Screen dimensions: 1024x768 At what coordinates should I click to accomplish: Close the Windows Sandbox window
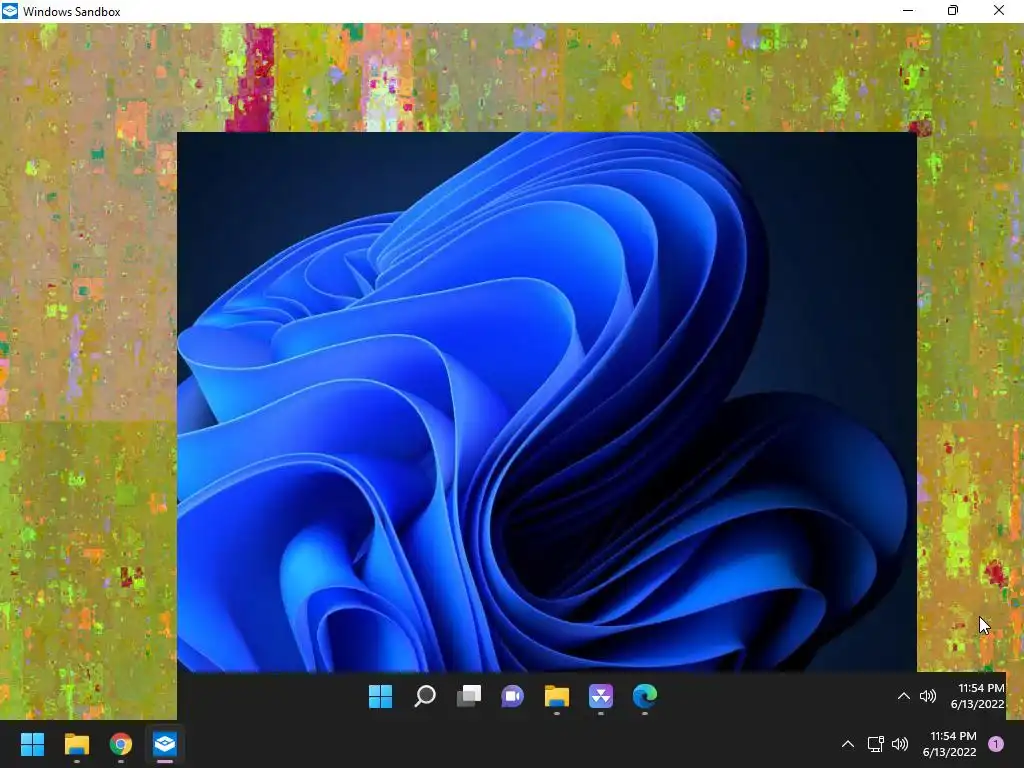(x=999, y=10)
